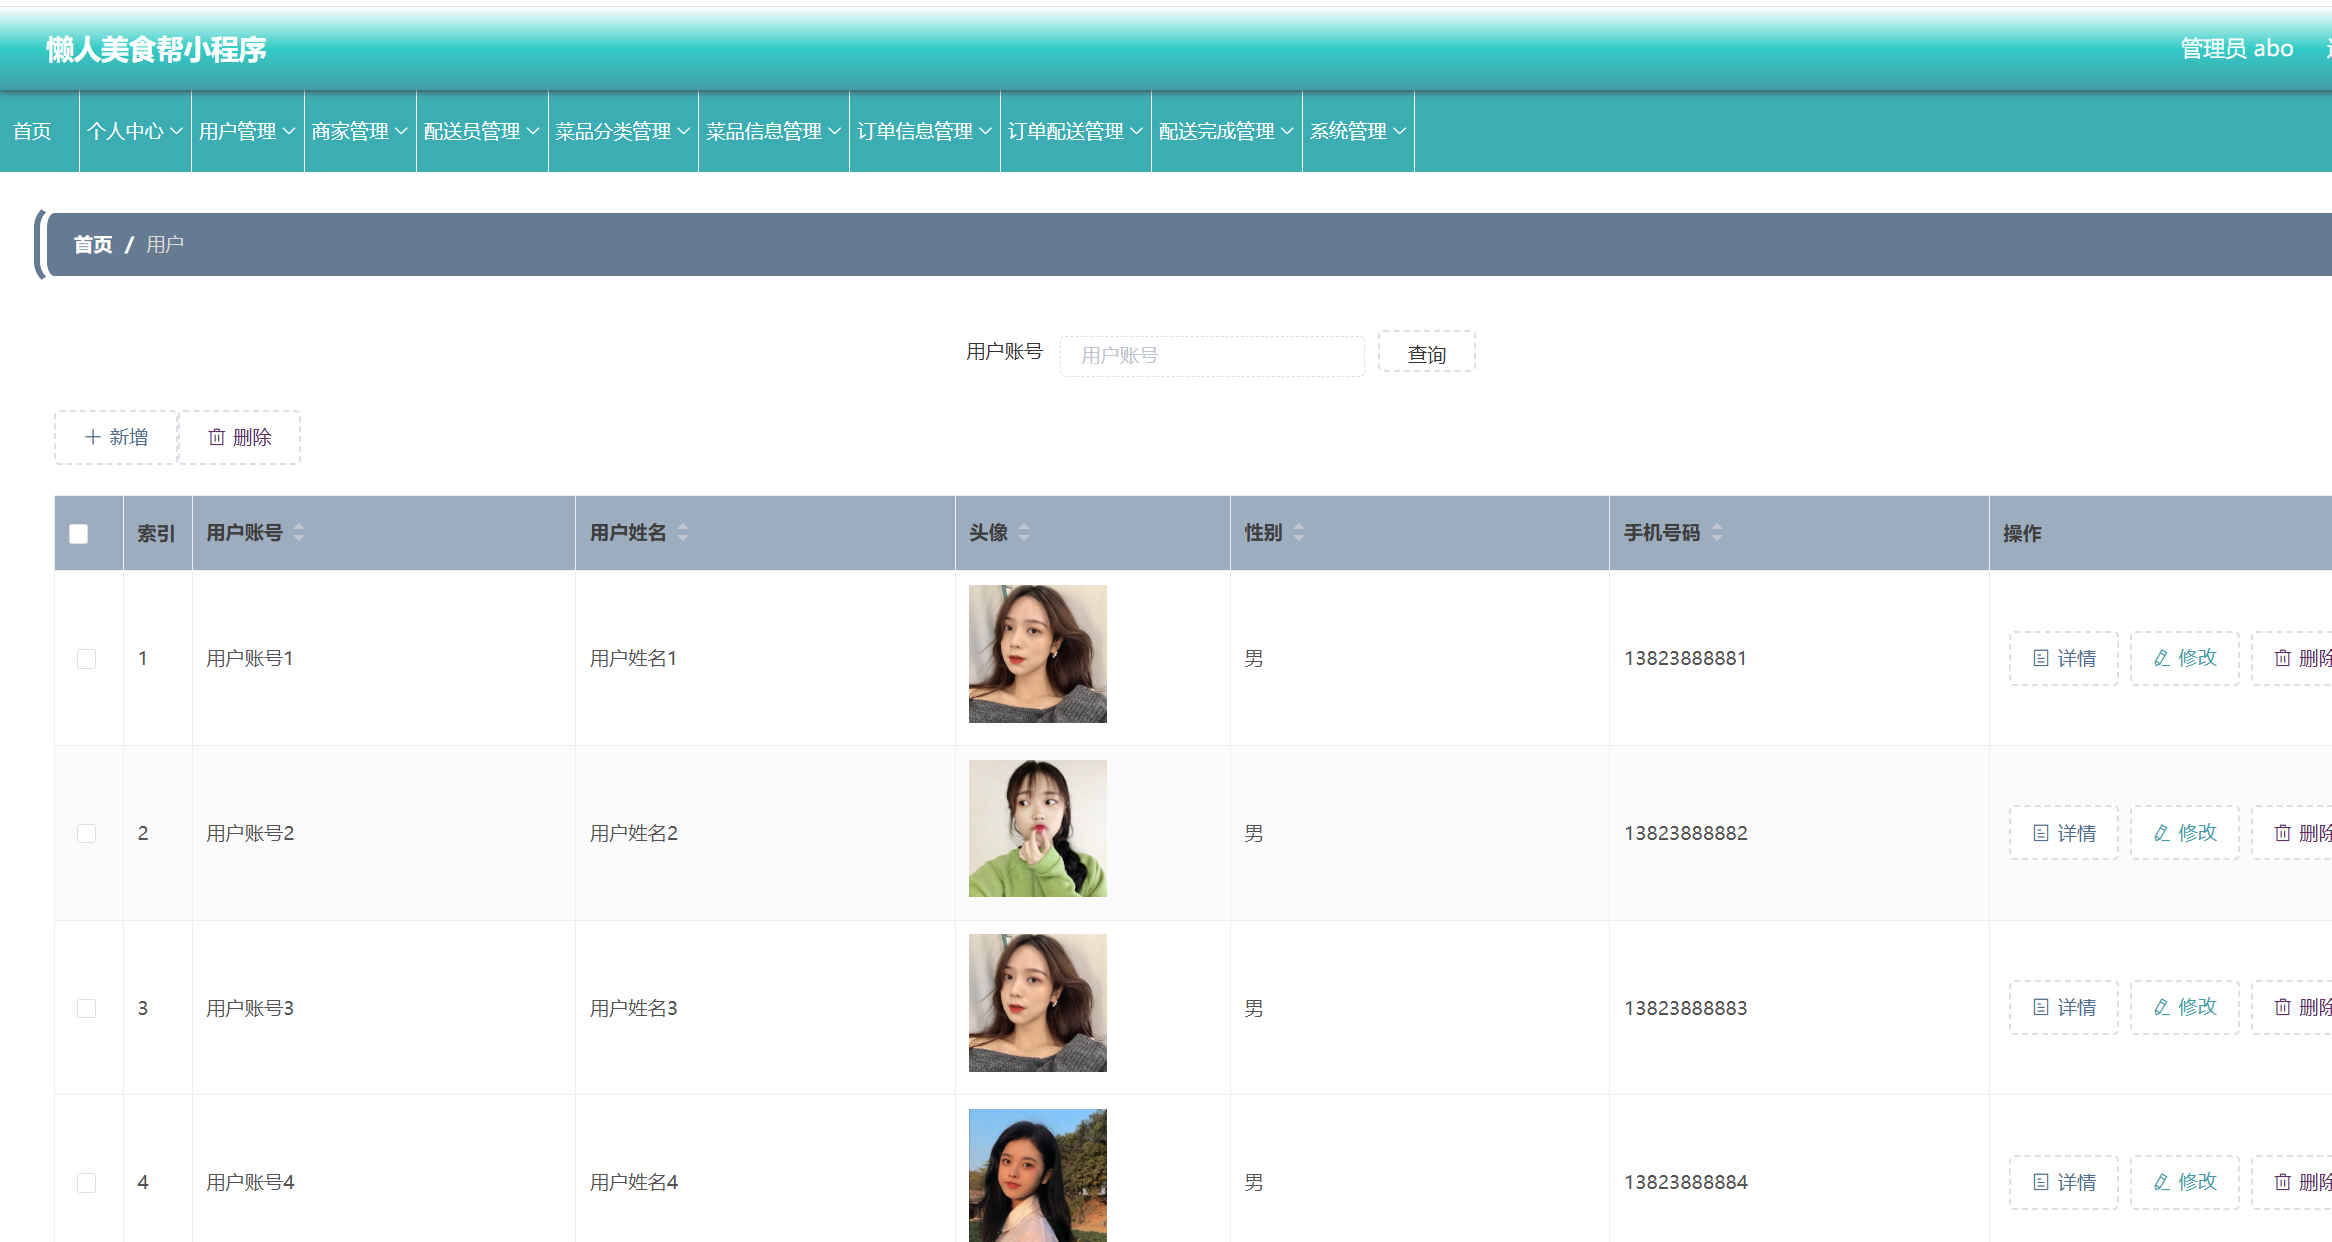Screen dimensions: 2332x1242
Task: Click the trash icon on top 删除 button
Action: pyautogui.click(x=216, y=437)
